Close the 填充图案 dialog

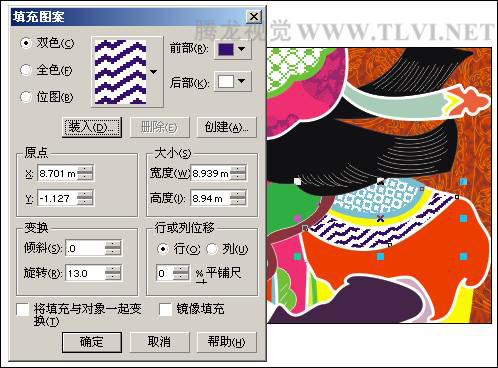[254, 16]
